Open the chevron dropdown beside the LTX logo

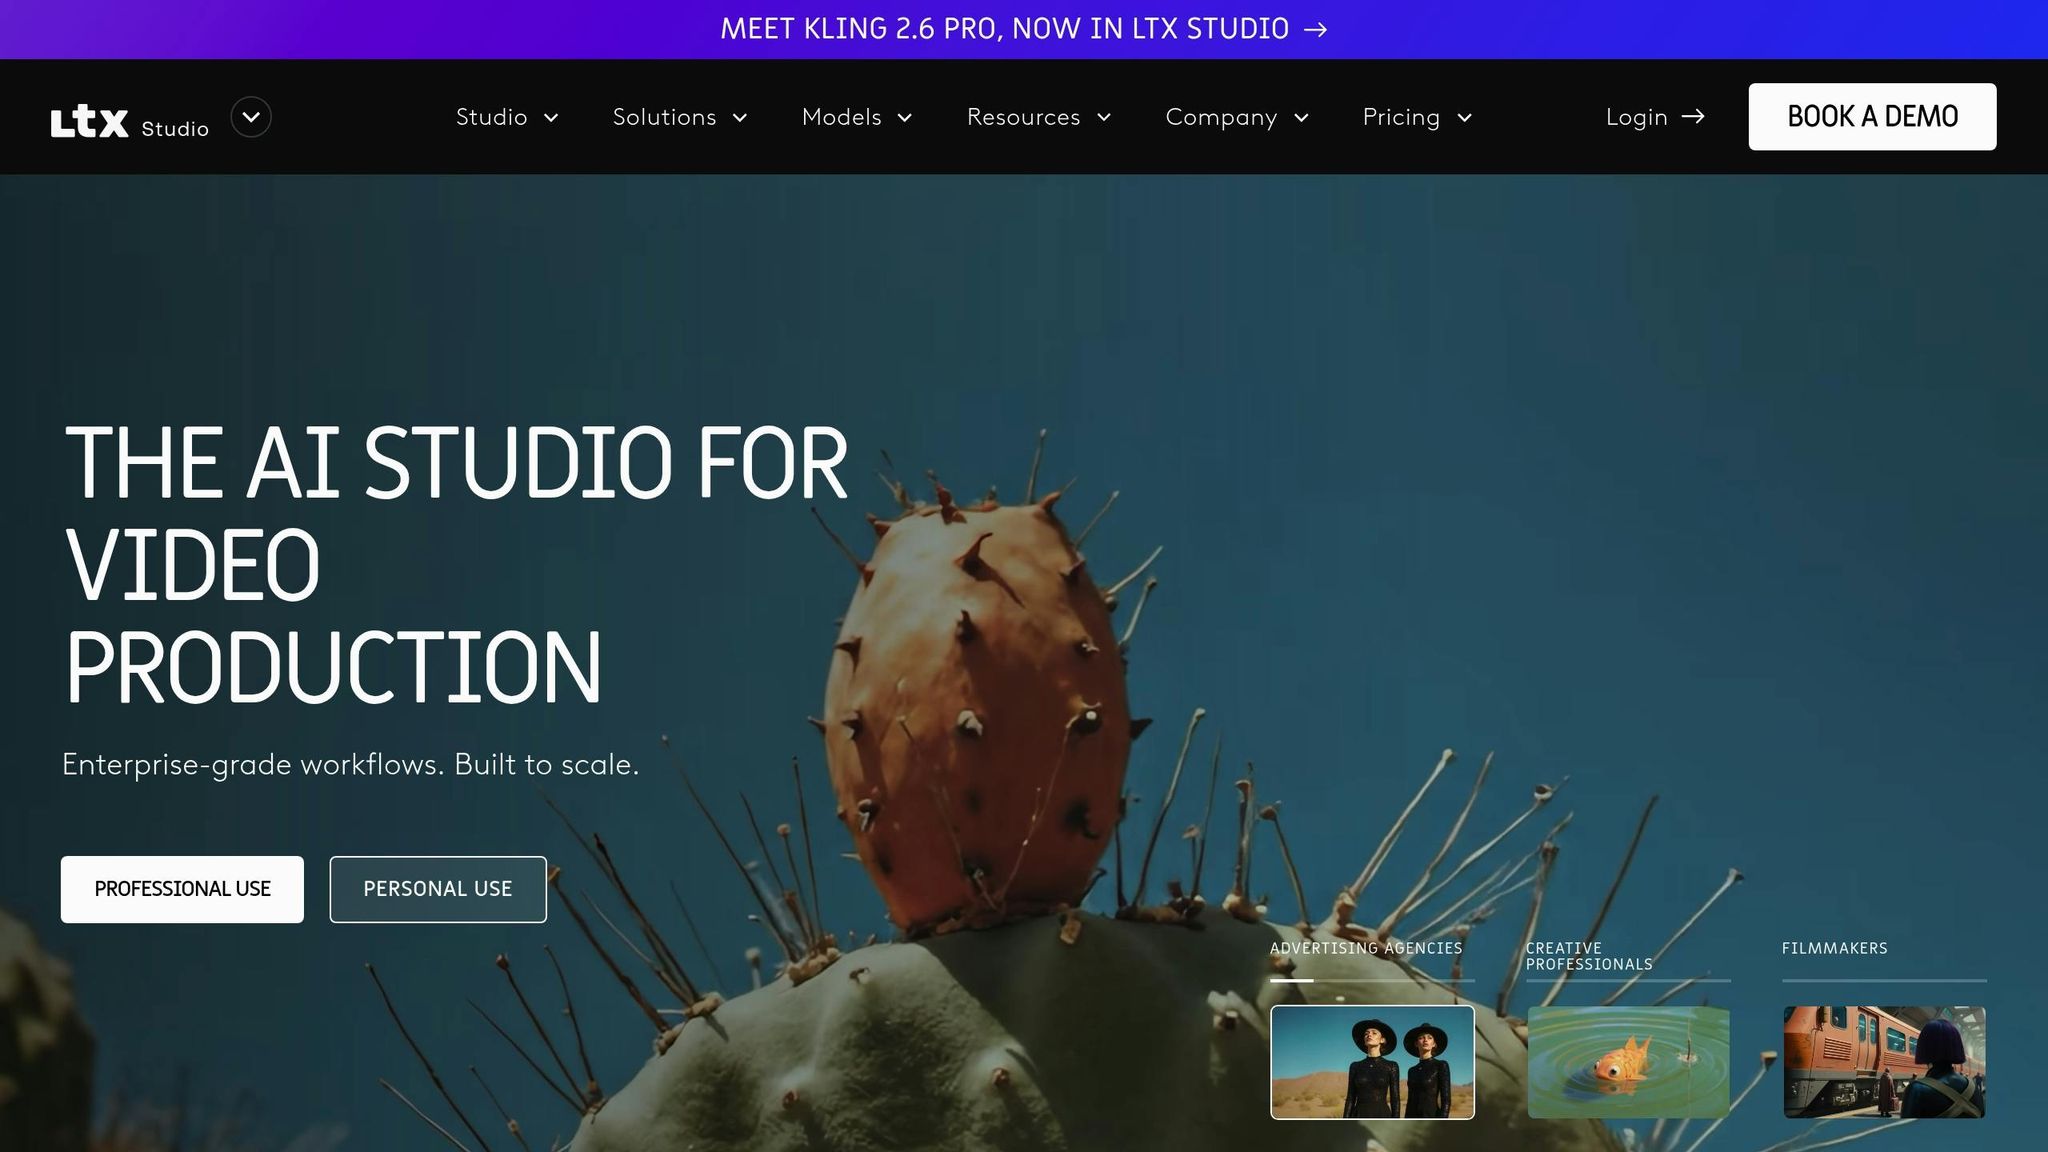pos(251,117)
